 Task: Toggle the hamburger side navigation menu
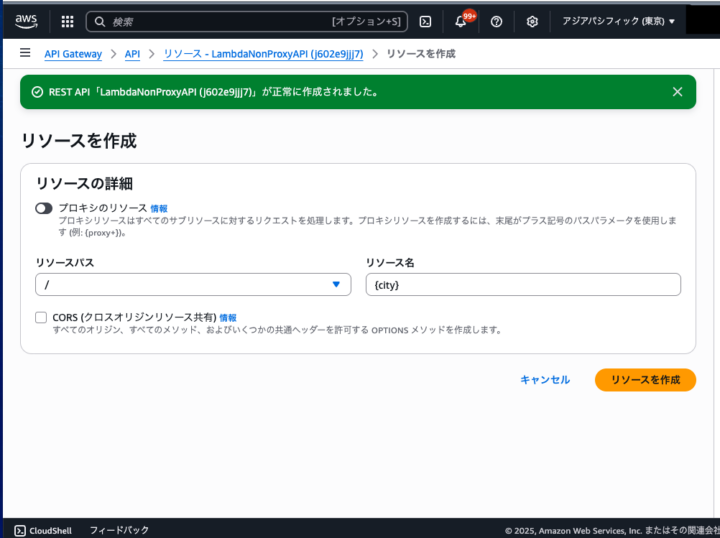[25, 53]
